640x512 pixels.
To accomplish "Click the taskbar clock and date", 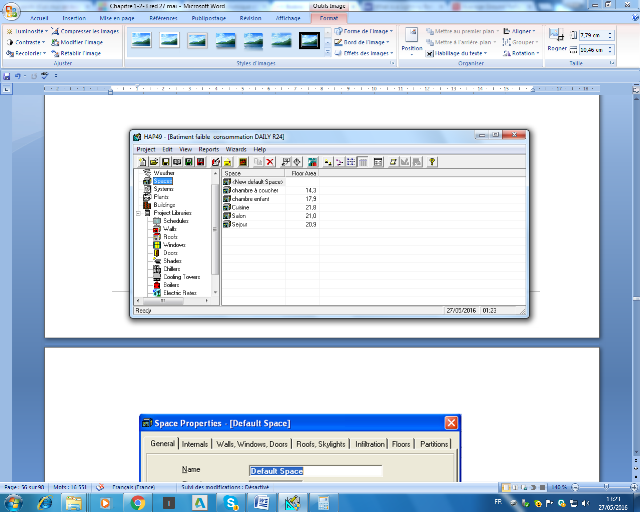I will point(613,503).
